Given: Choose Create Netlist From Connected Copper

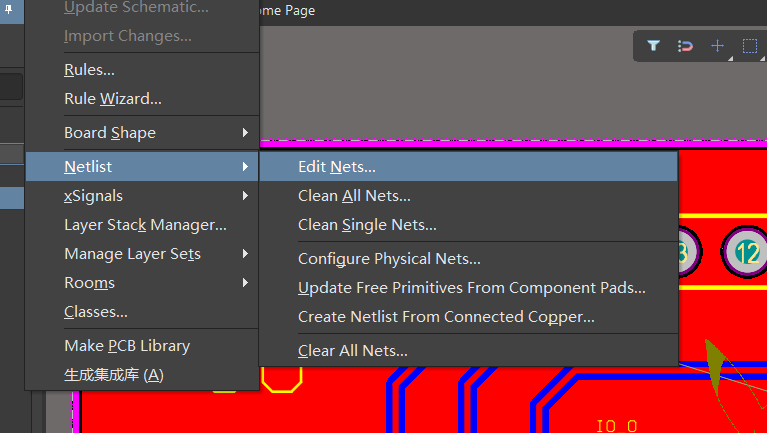Looking at the screenshot, I should click(446, 317).
